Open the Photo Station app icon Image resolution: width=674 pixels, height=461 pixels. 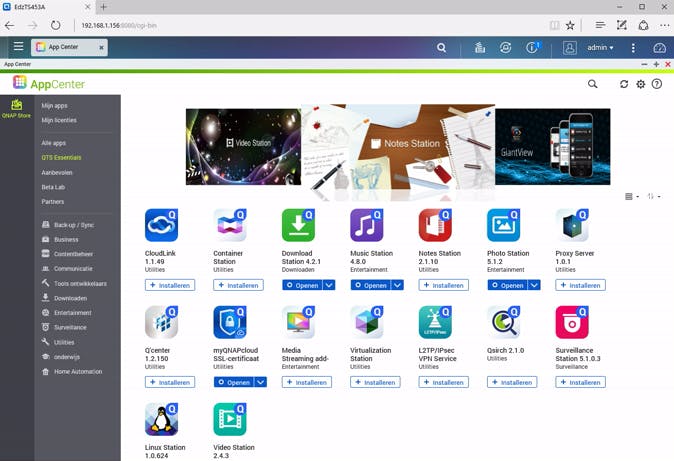tap(503, 225)
